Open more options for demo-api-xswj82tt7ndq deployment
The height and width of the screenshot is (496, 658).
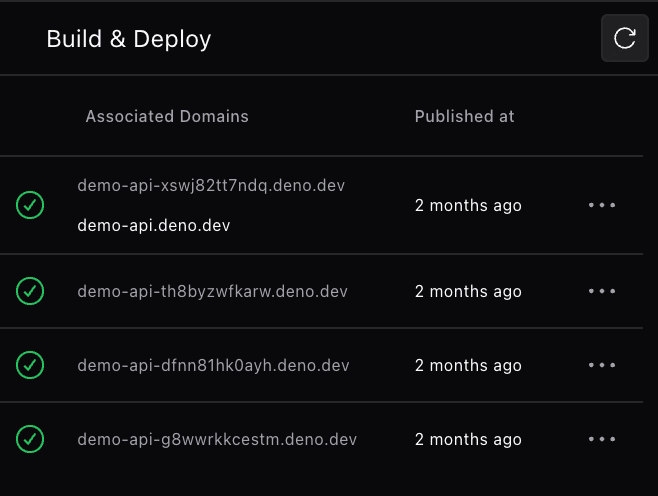pyautogui.click(x=602, y=205)
